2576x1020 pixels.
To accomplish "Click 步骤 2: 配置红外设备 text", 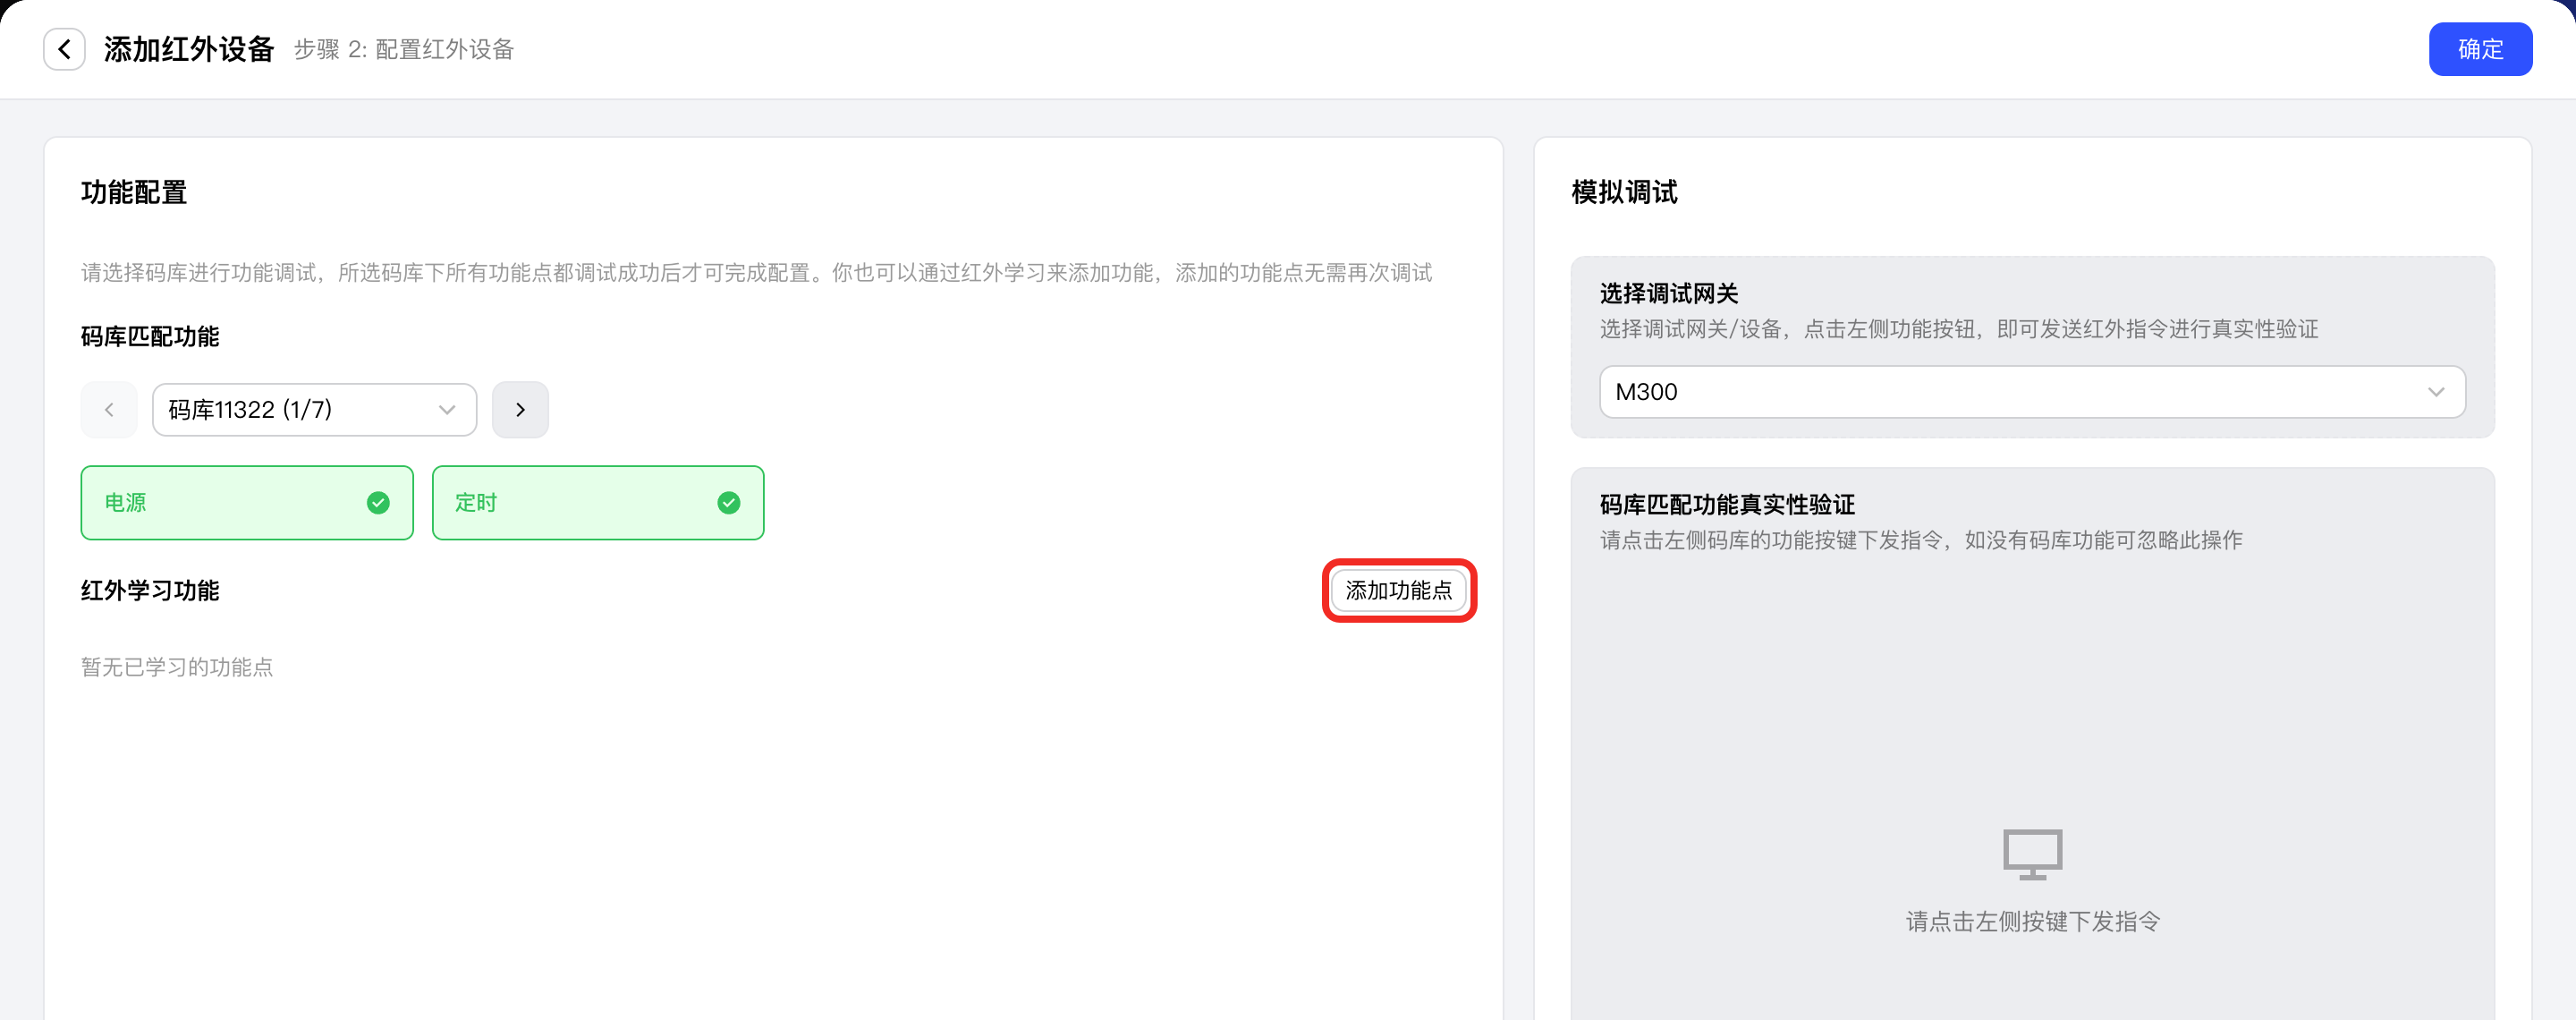I will [404, 50].
